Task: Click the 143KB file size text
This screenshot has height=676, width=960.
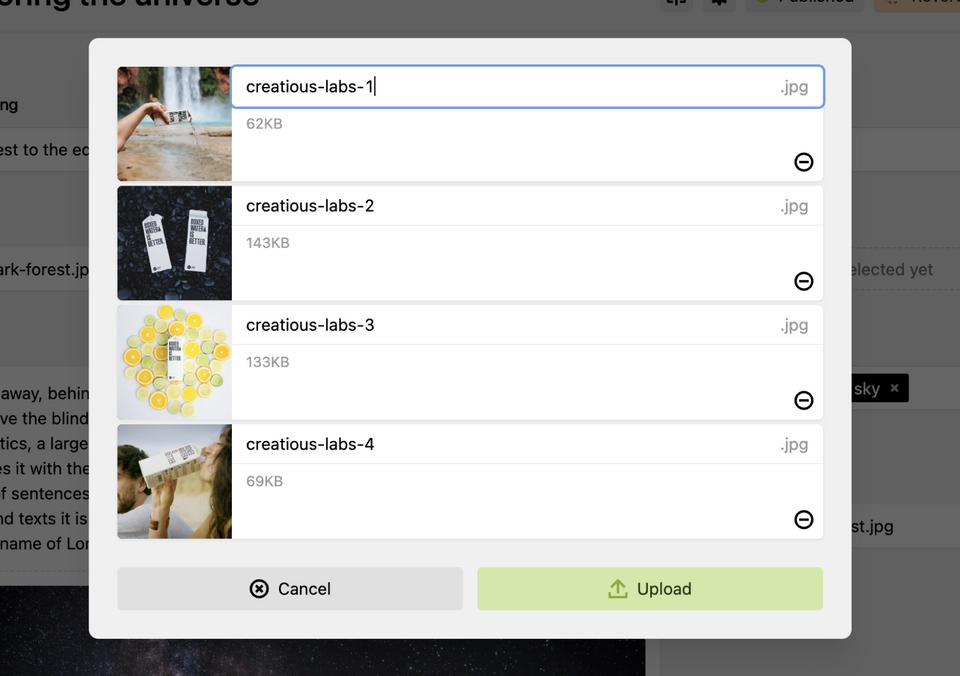Action: click(268, 243)
